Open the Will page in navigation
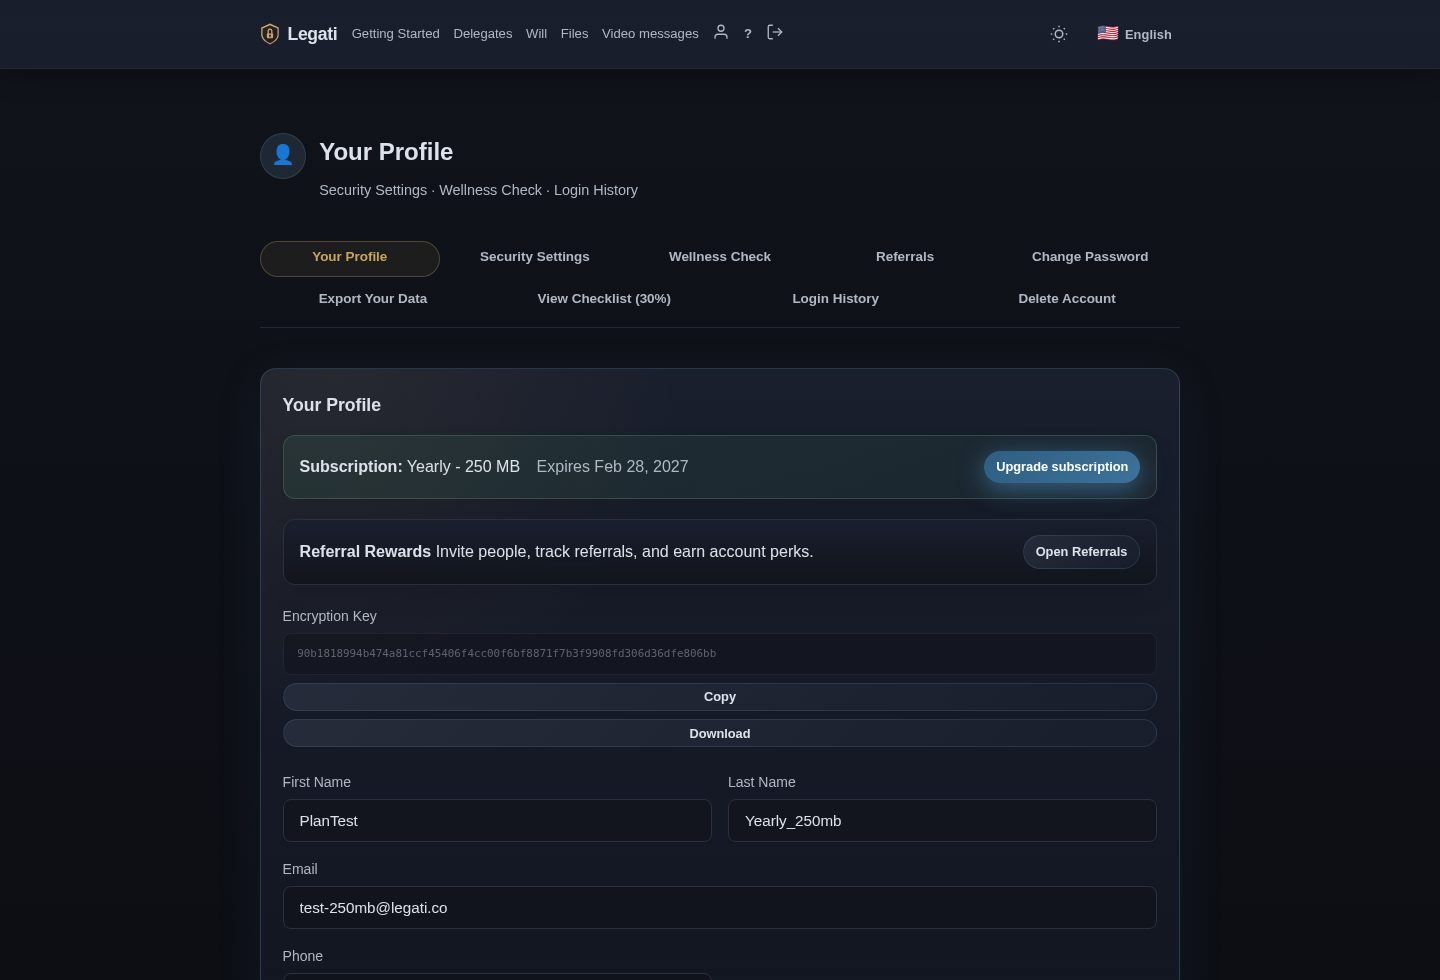 point(536,34)
